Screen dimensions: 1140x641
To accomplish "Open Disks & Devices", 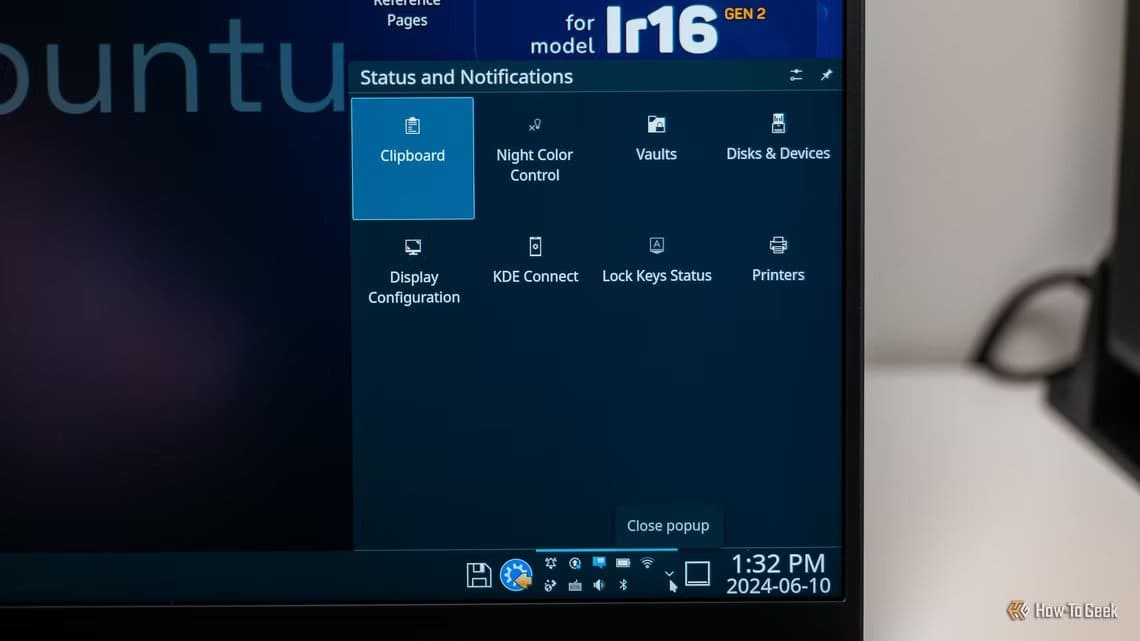I will pos(778,138).
